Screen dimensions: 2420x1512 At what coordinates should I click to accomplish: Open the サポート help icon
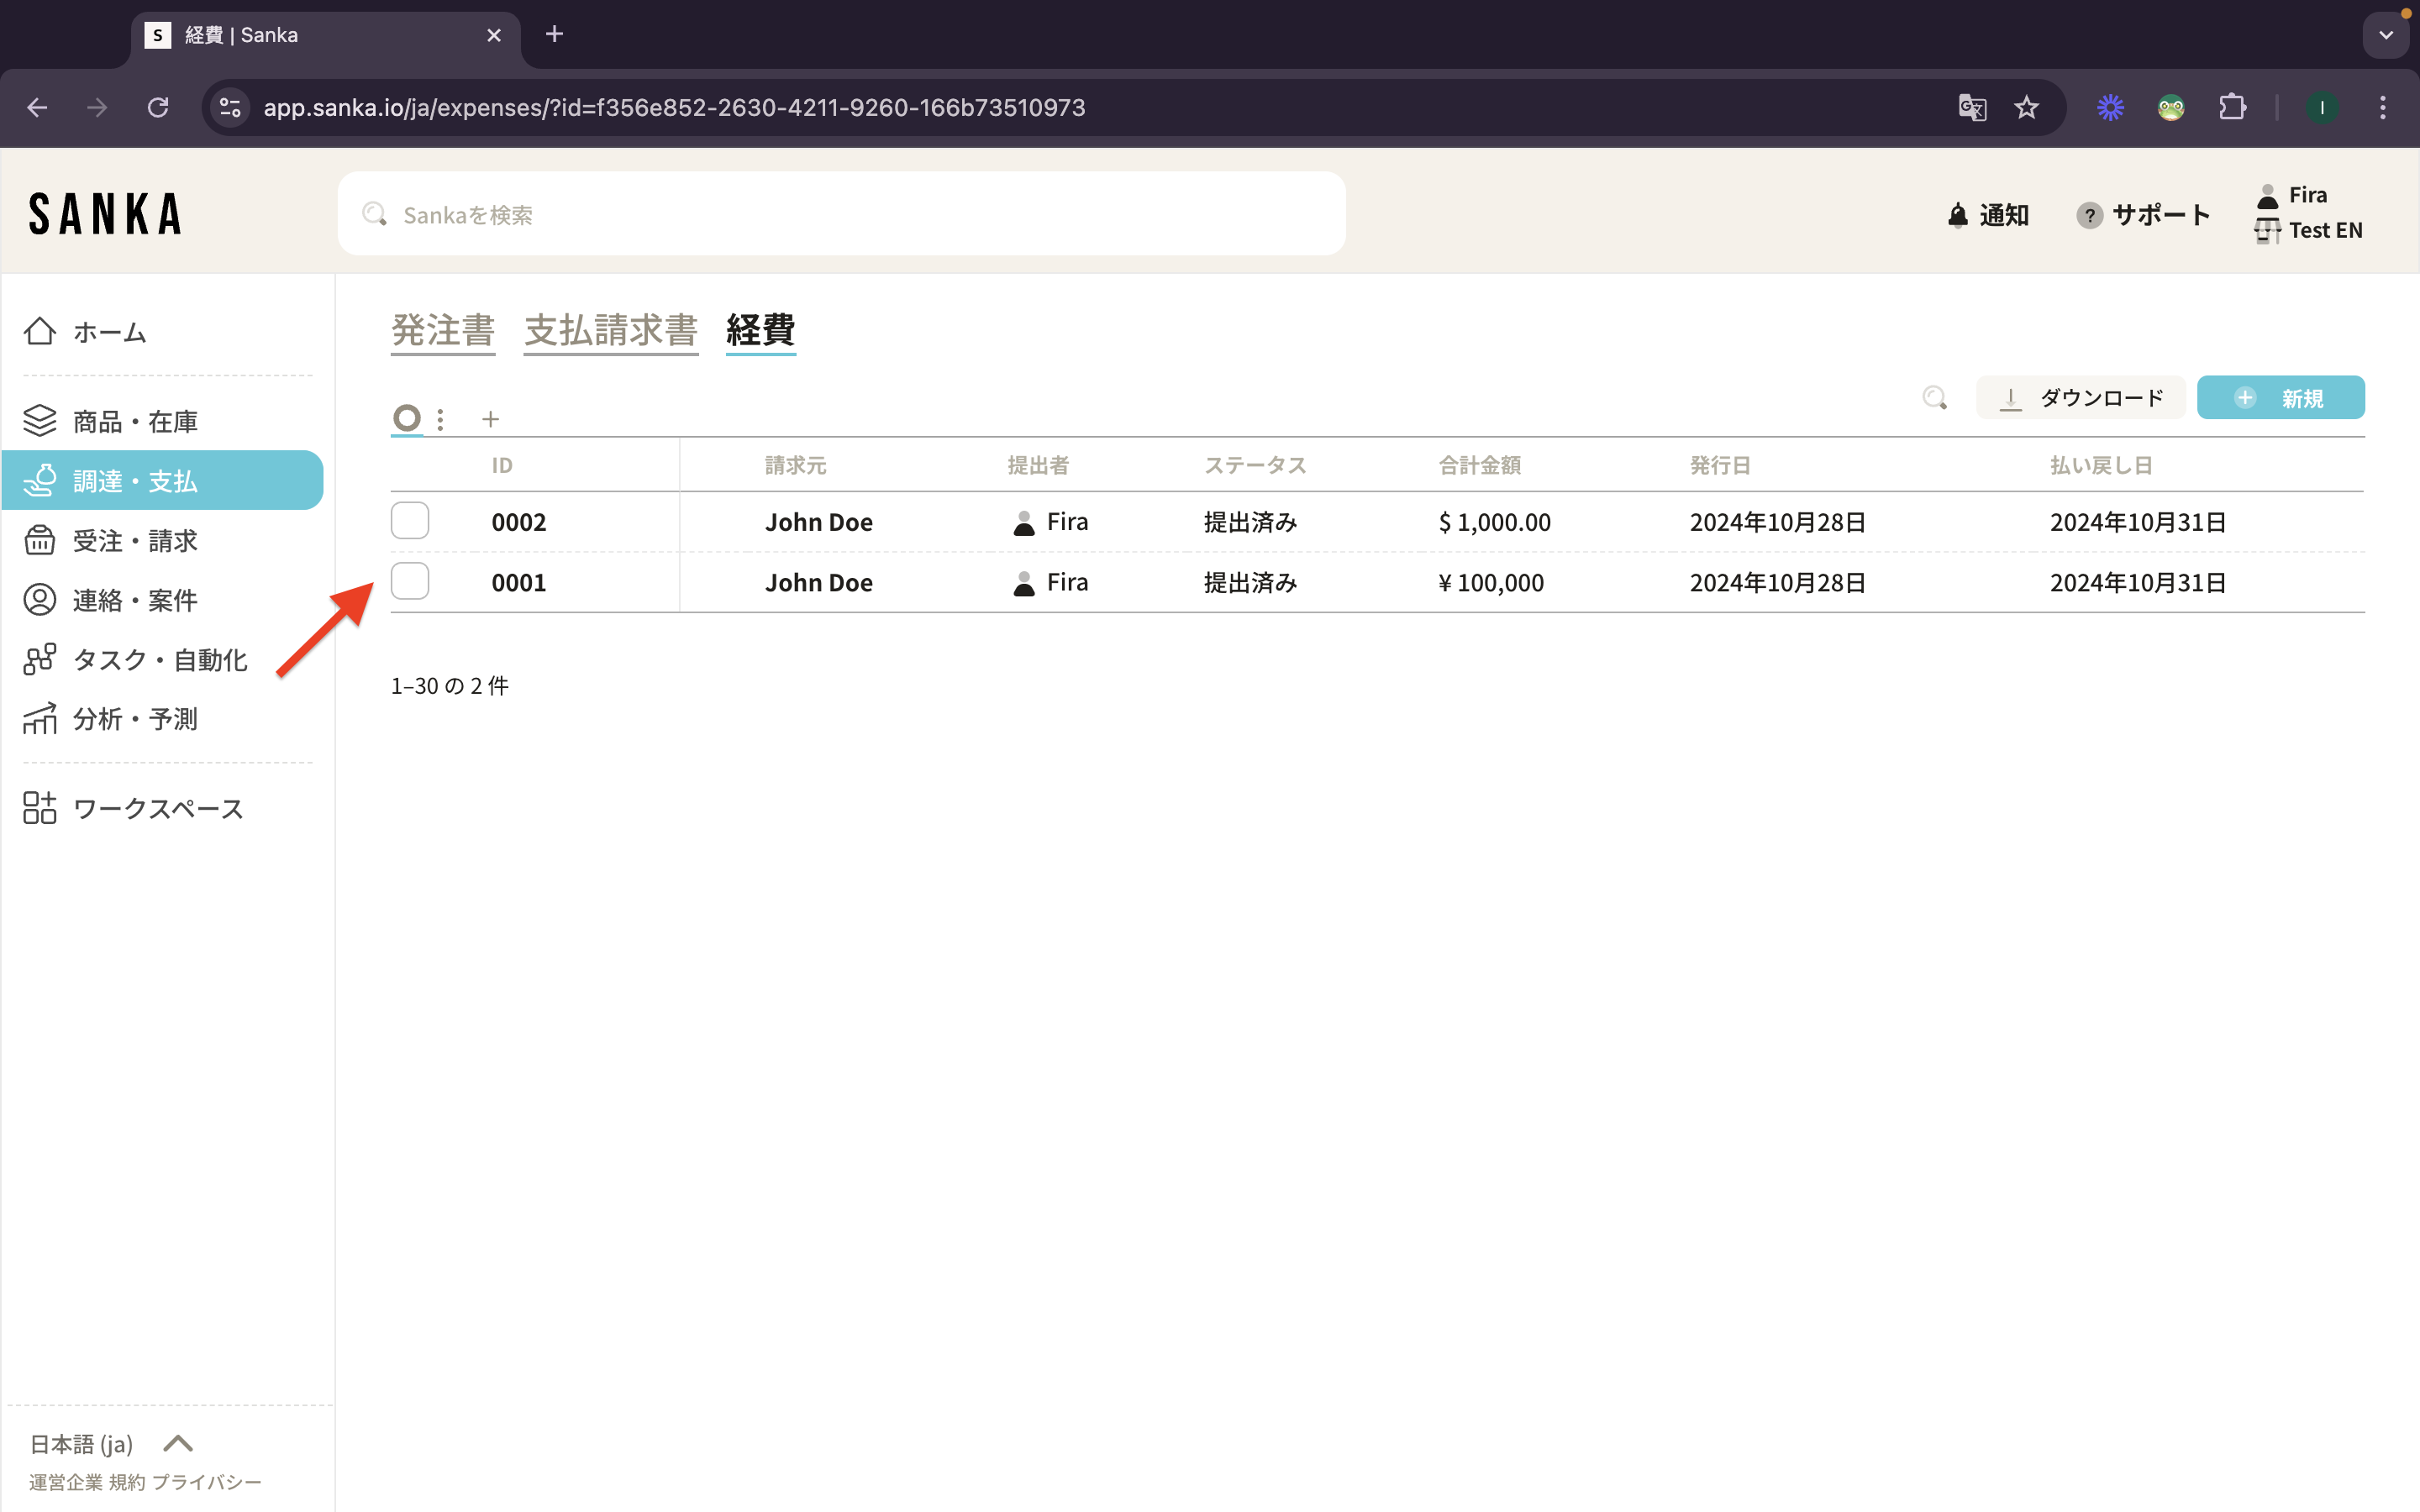(x=2088, y=215)
